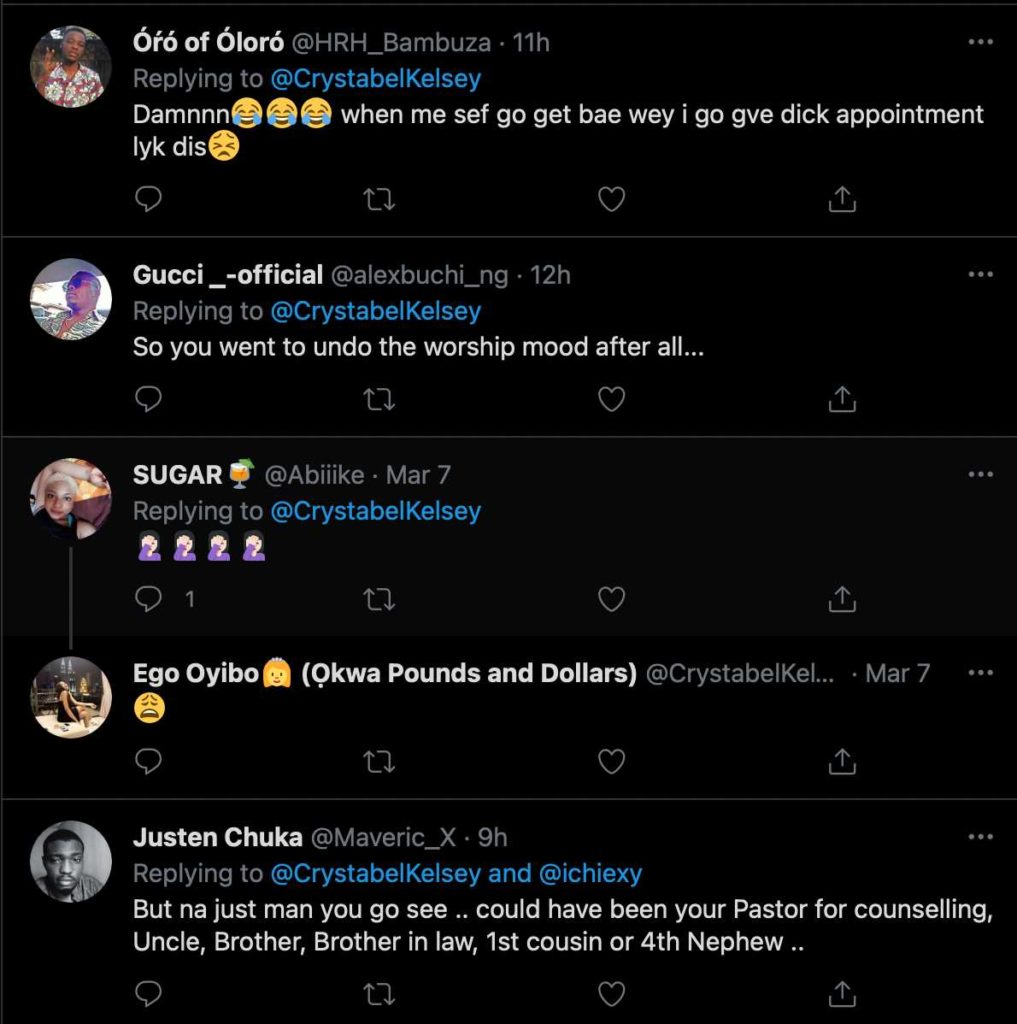Screen dimensions: 1017x1024
Task: Reply to Óró of Óloró's tweet
Action: tap(147, 198)
